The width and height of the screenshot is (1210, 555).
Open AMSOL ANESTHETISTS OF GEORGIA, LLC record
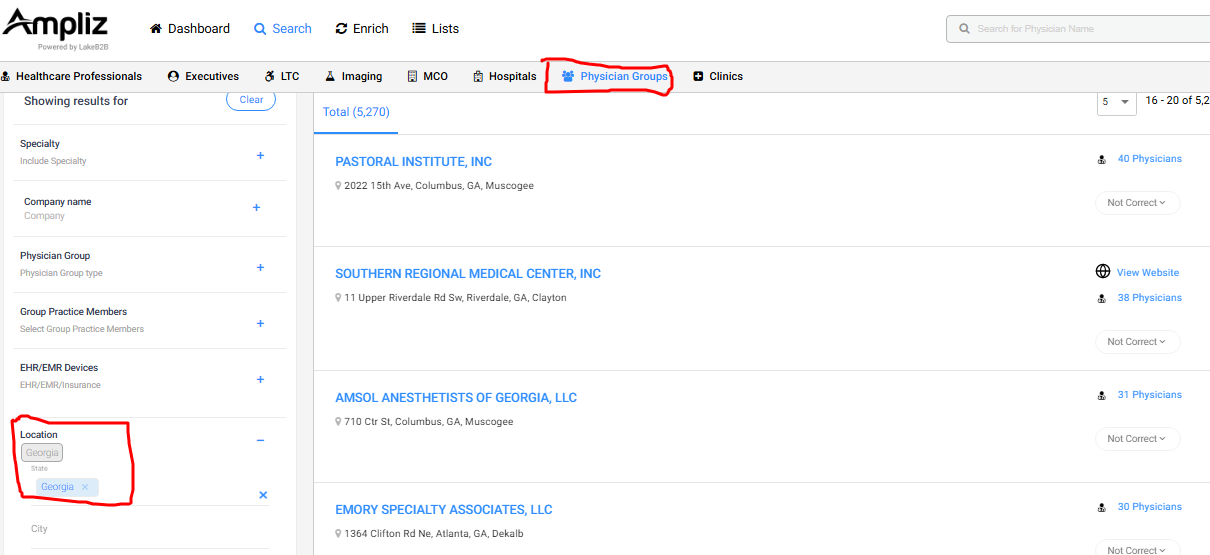(x=456, y=398)
